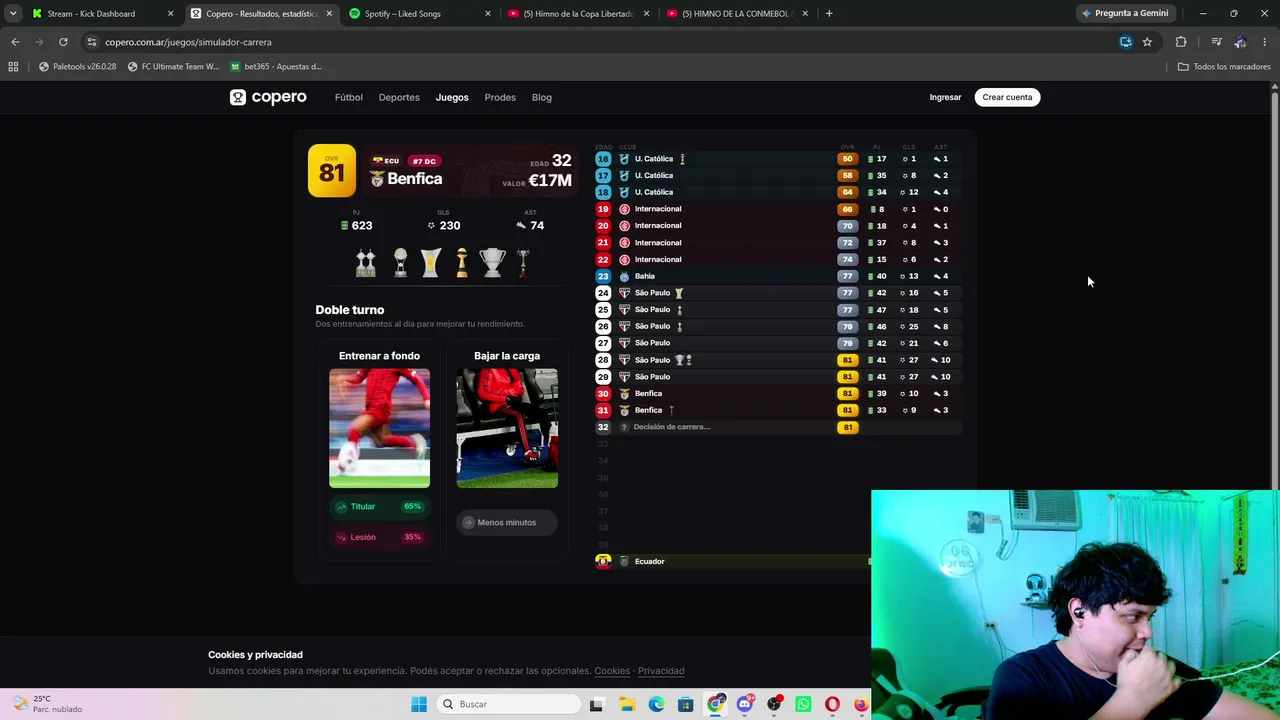Open the Privacidad link
The image size is (1280, 720).
(661, 671)
